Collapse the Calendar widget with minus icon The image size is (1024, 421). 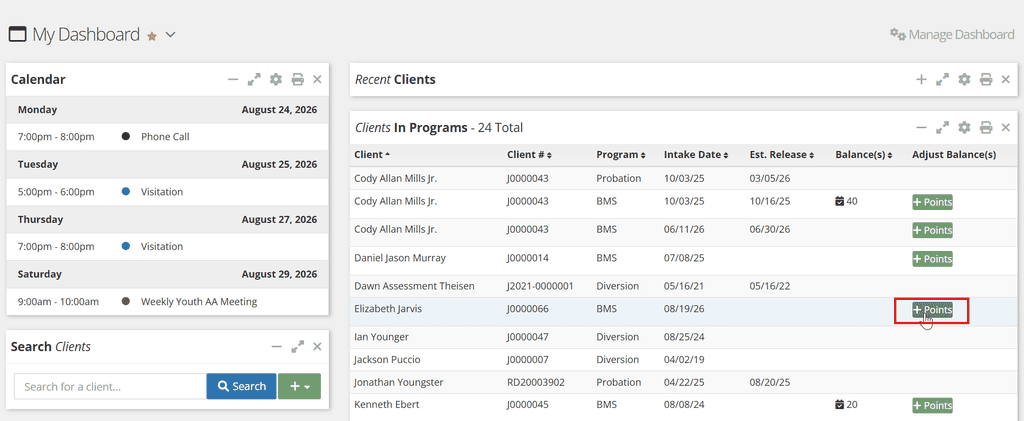(x=232, y=80)
